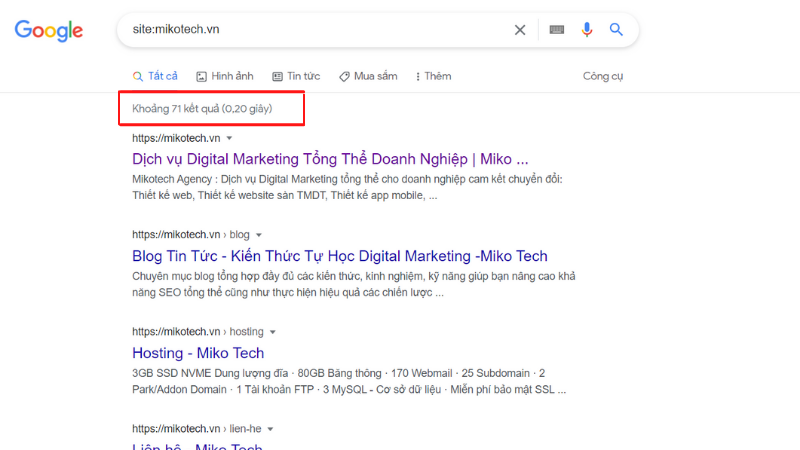Start voice search with microphone icon
Image resolution: width=800 pixels, height=450 pixels.
point(587,30)
